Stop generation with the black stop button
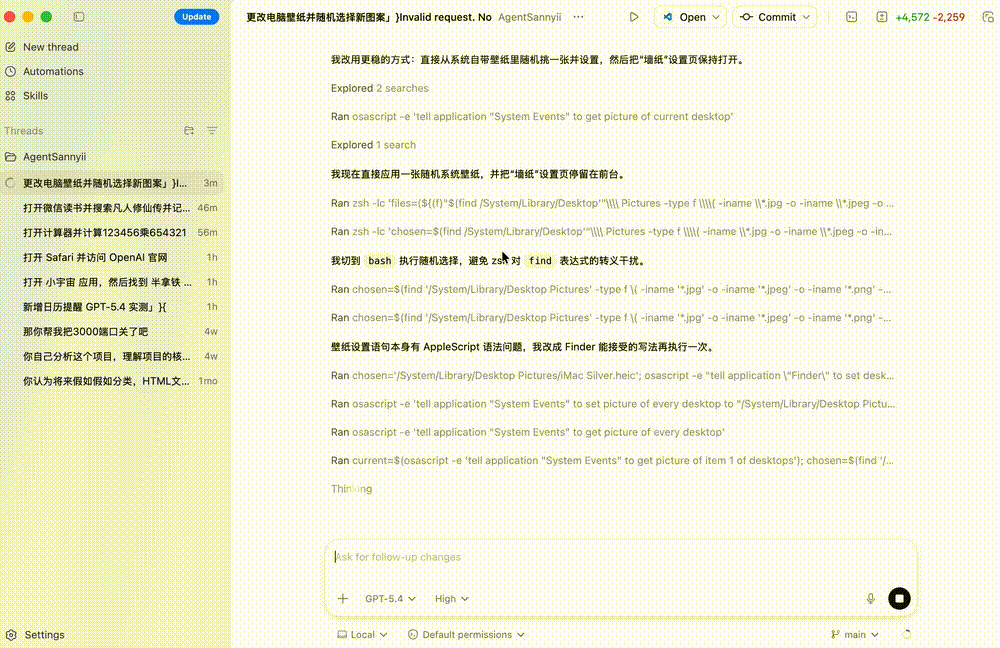Viewport: 1000px width, 648px height. tap(898, 598)
